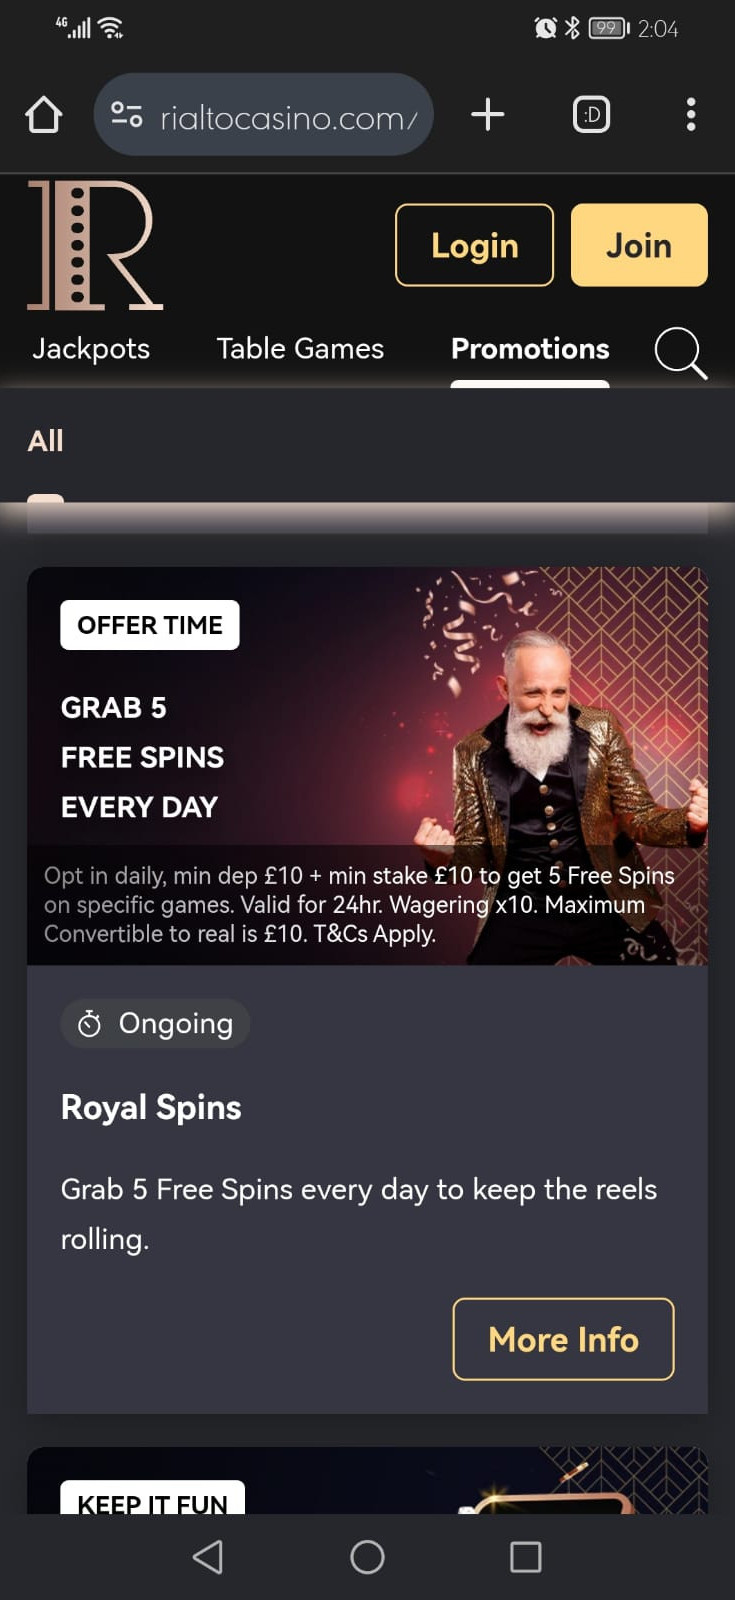Tap the Android recent apps square
The image size is (735, 1600).
(526, 1557)
